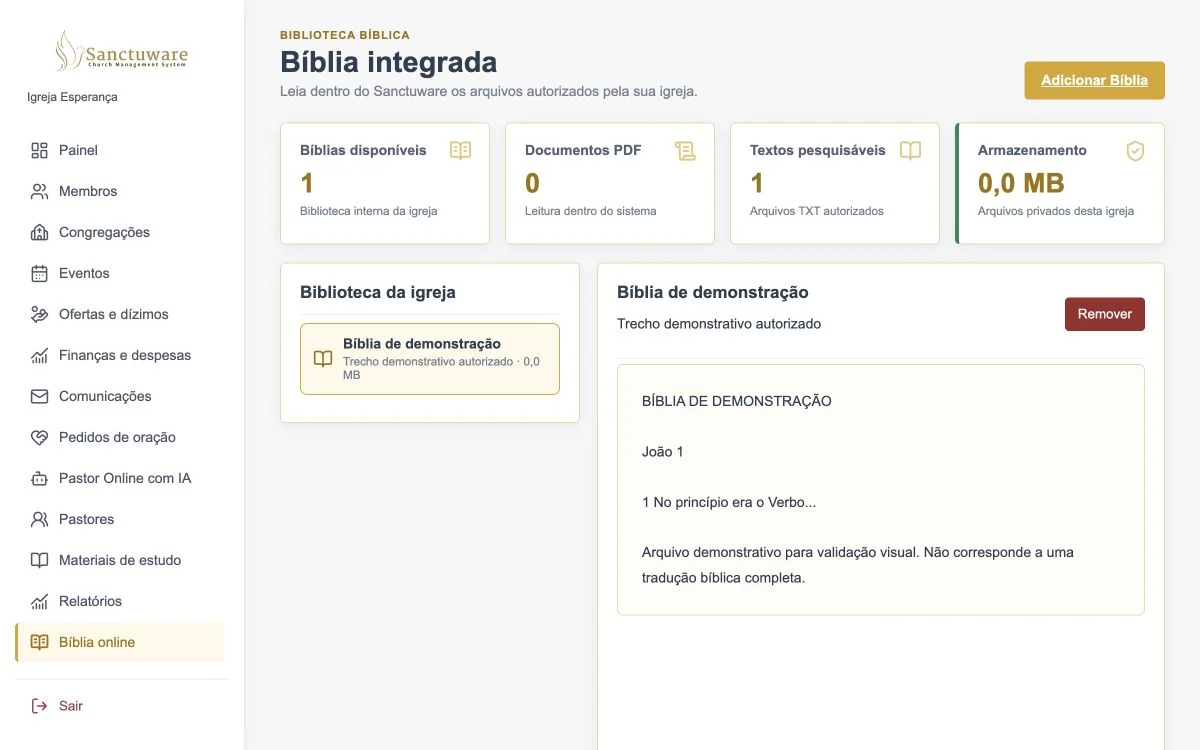The height and width of the screenshot is (750, 1200).
Task: Click the 'João 1' chapter text
Action: pos(663,452)
